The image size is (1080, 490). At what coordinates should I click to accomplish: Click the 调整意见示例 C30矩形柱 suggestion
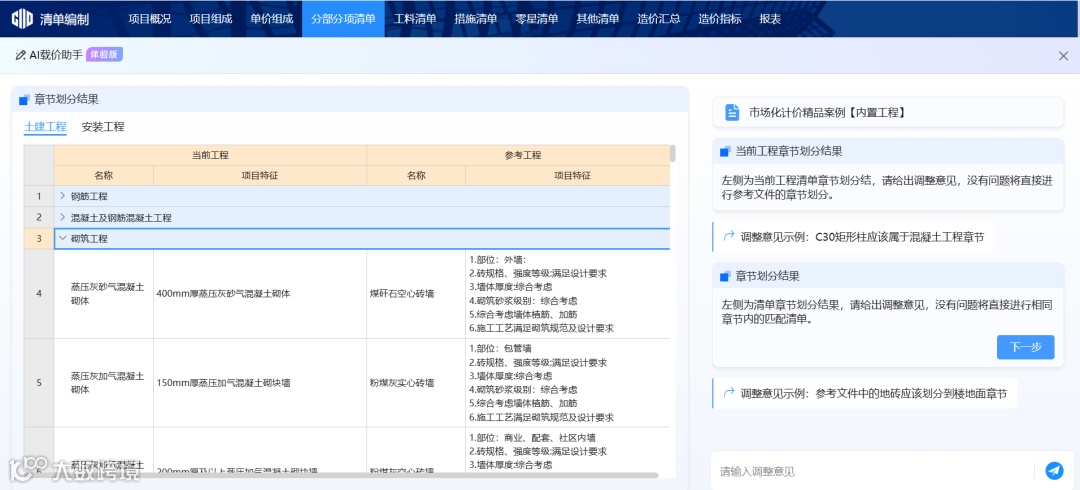pos(853,237)
